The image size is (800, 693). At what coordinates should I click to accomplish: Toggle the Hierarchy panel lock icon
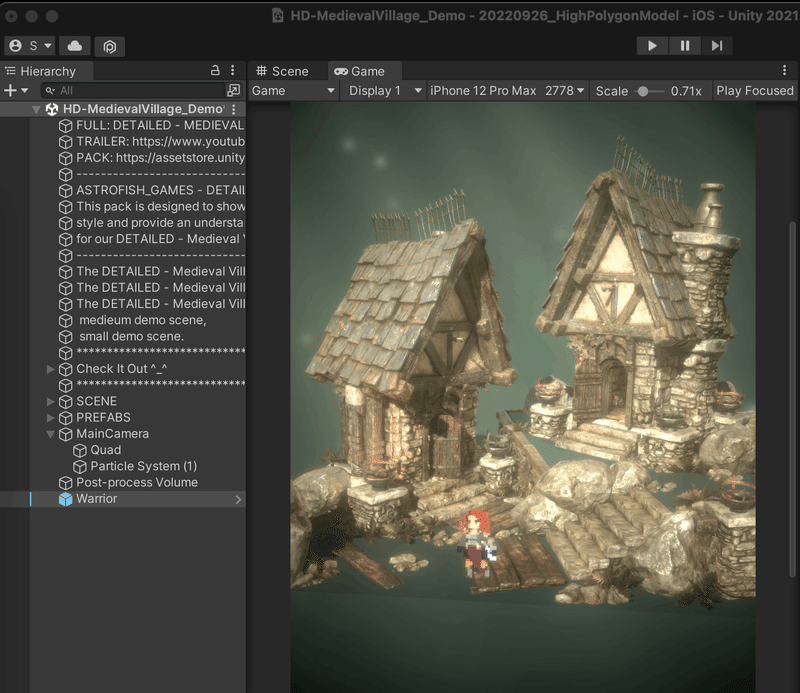[x=215, y=70]
